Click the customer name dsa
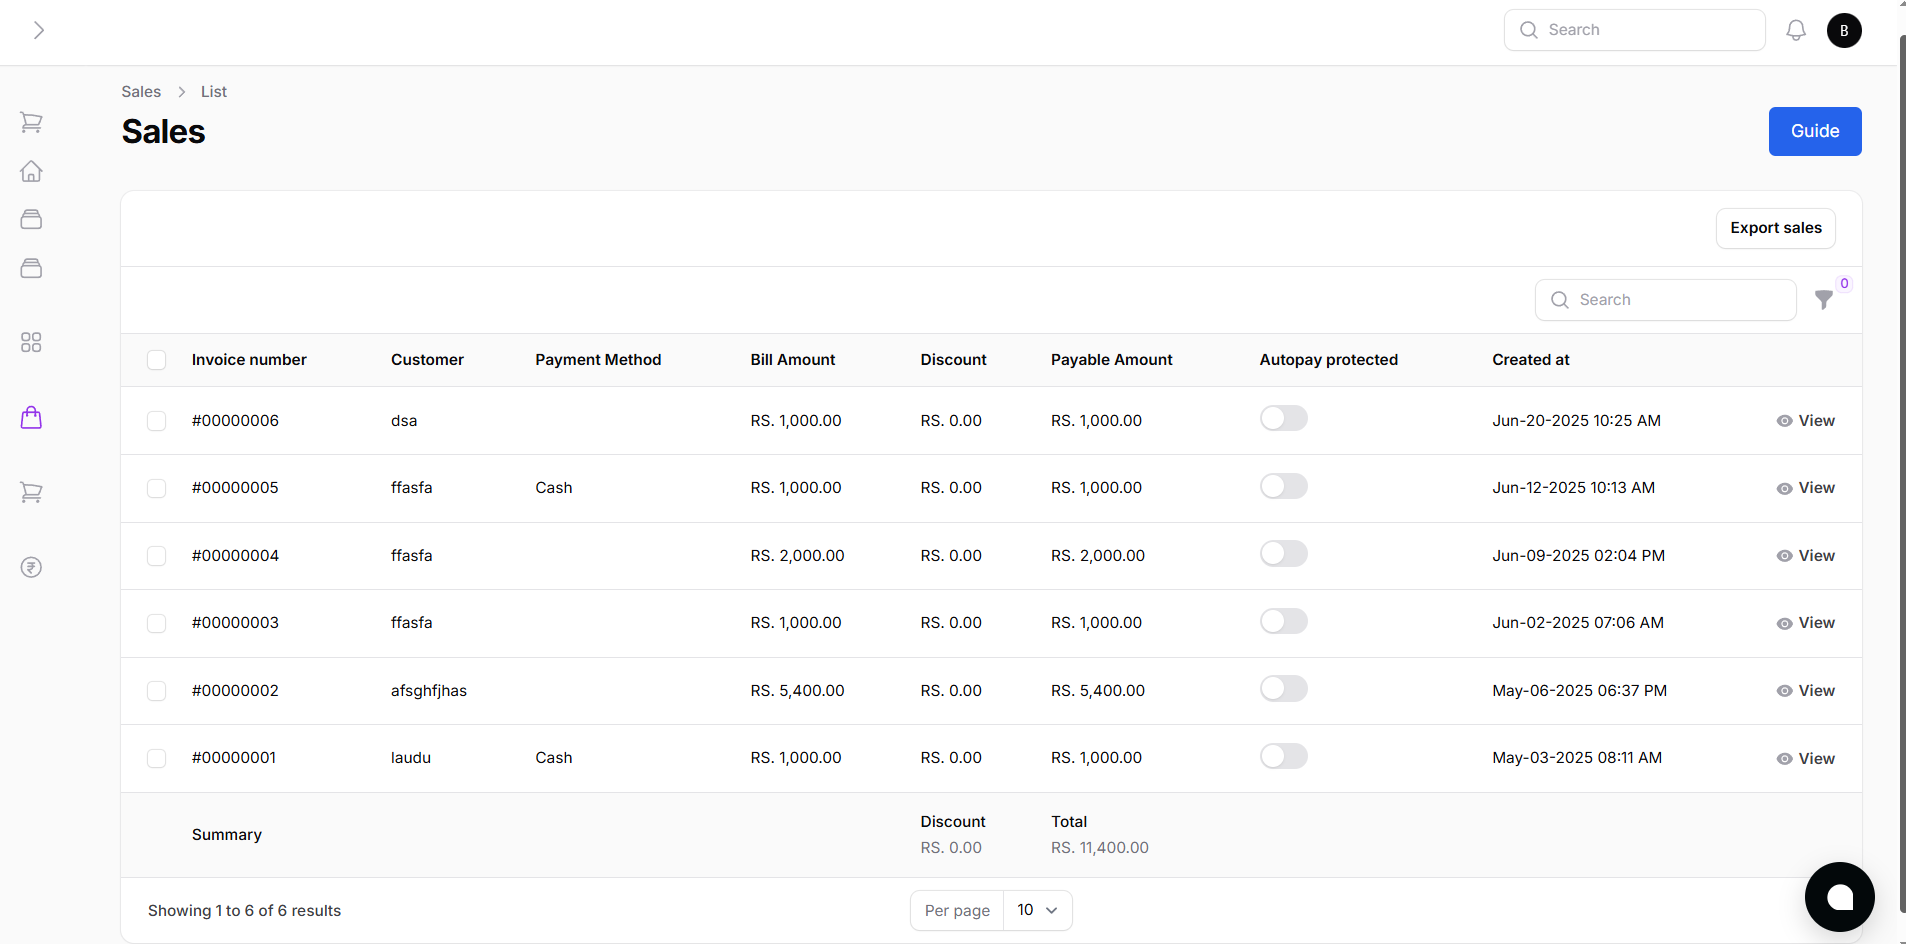Viewport: 1906px width, 944px height. (x=404, y=421)
